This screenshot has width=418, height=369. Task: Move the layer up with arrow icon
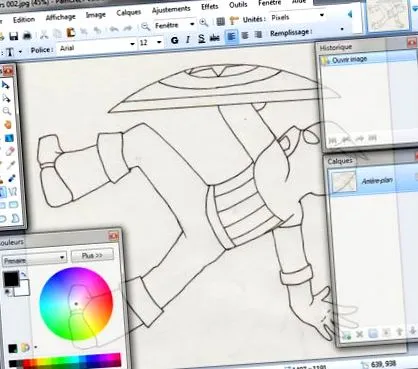[x=399, y=332]
